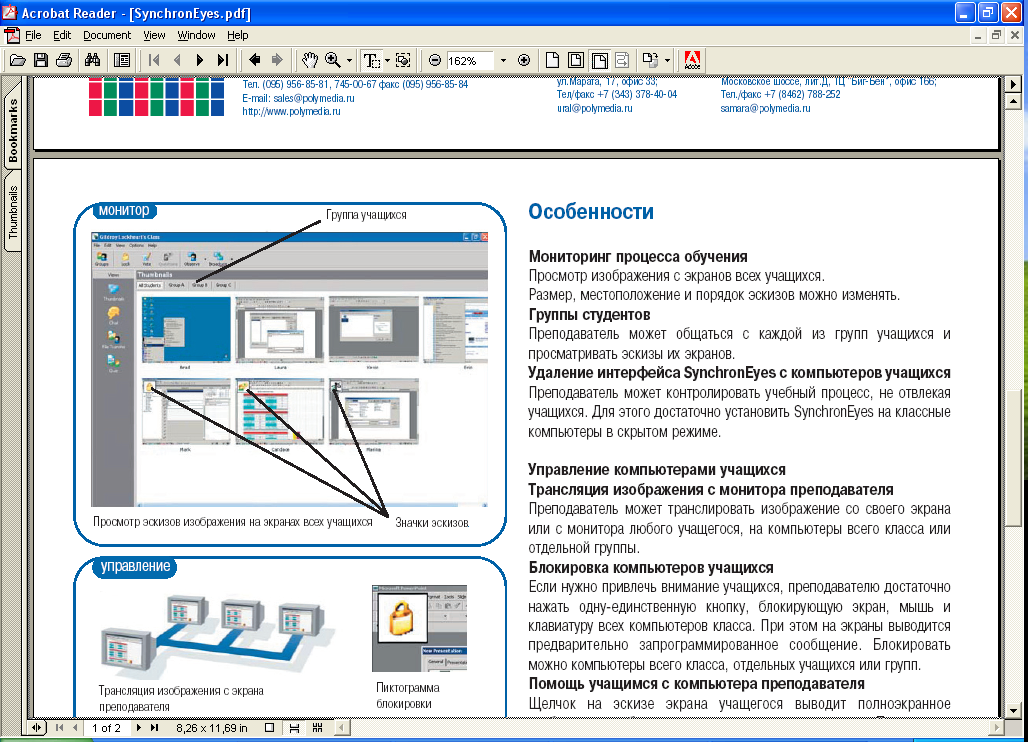Select the Hand tool
The height and width of the screenshot is (742, 1028).
[x=309, y=60]
